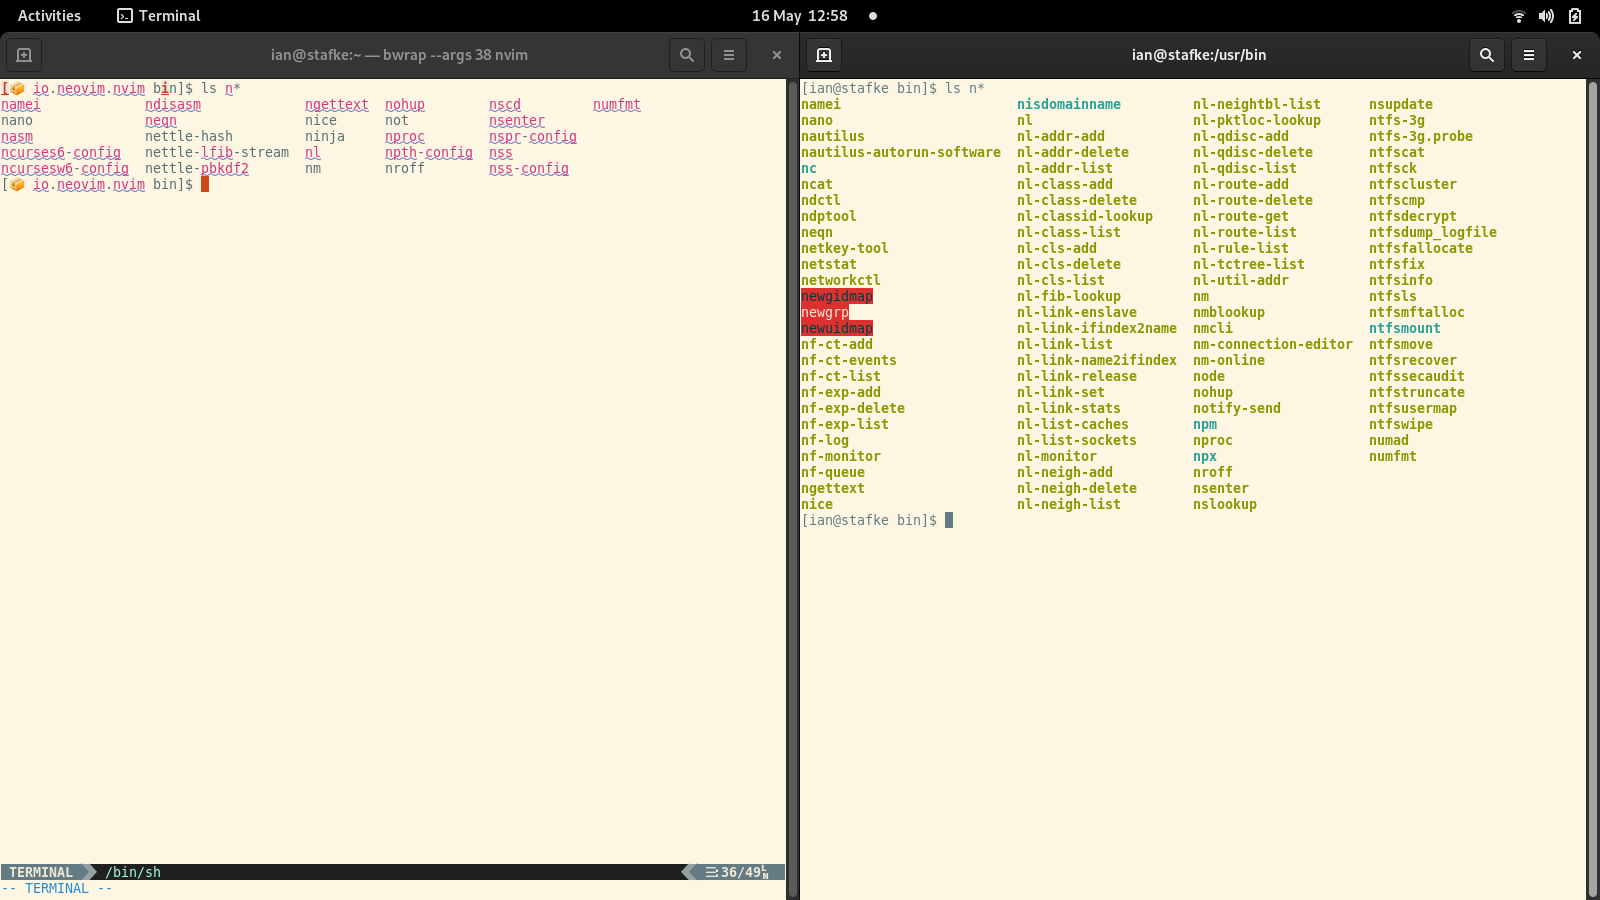Viewport: 1600px width, 900px height.
Task: Click 'ntfsmount' in right terminal
Action: (x=1405, y=328)
